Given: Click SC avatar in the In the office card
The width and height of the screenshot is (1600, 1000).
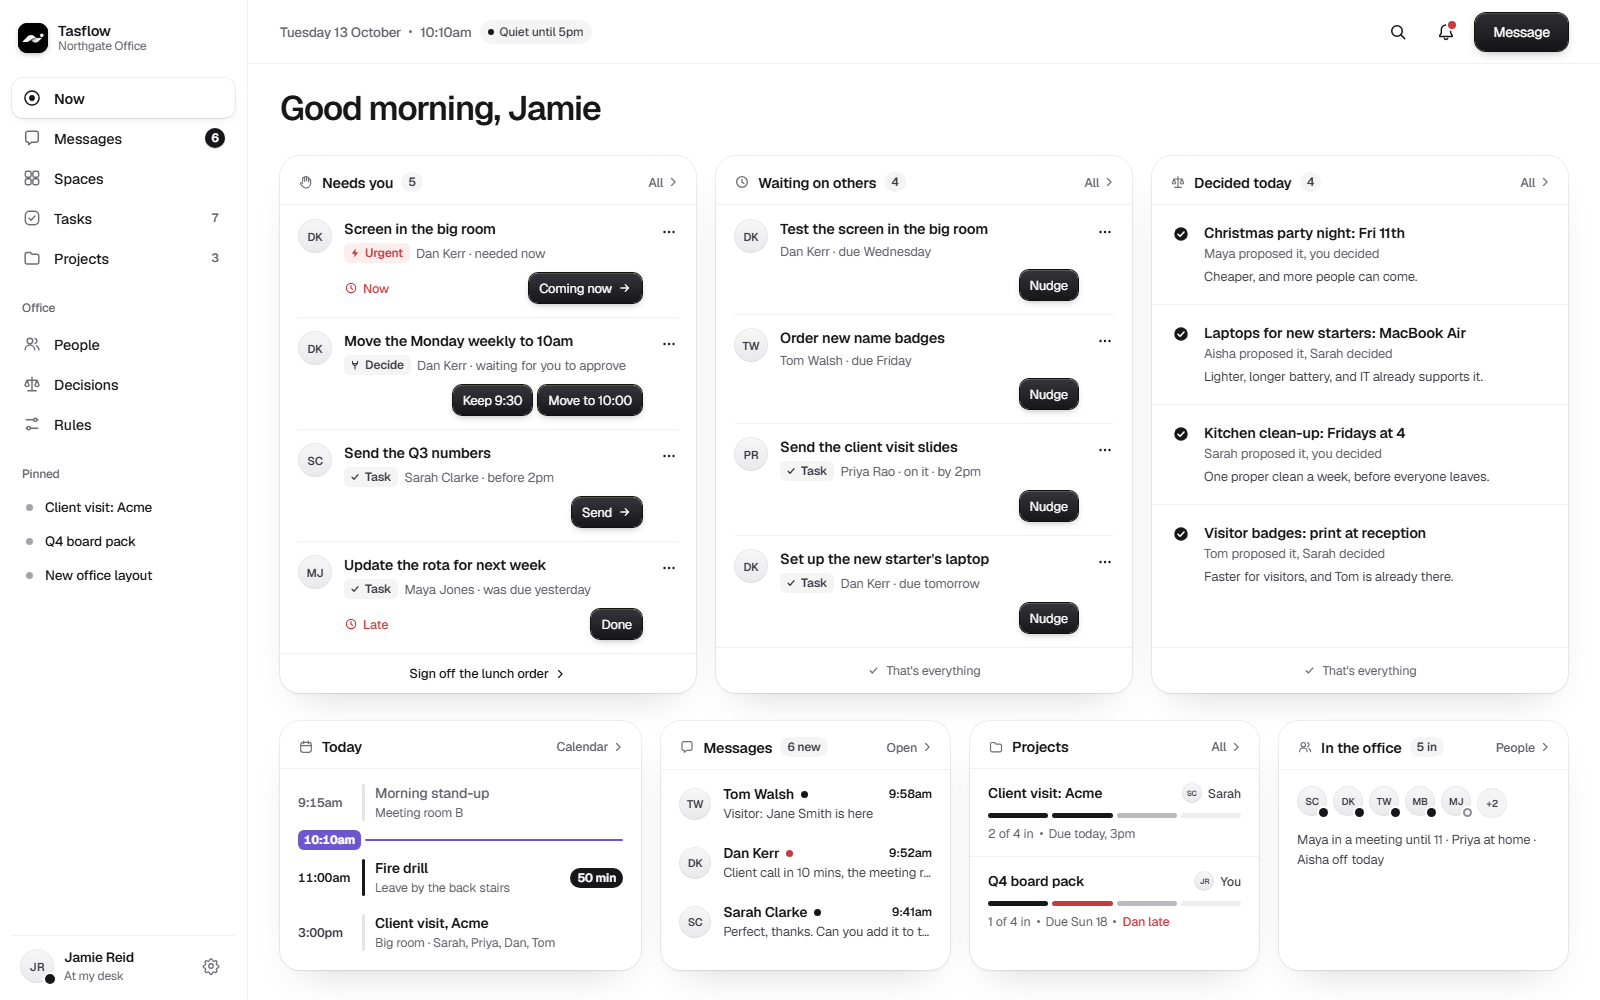Looking at the screenshot, I should point(1312,802).
